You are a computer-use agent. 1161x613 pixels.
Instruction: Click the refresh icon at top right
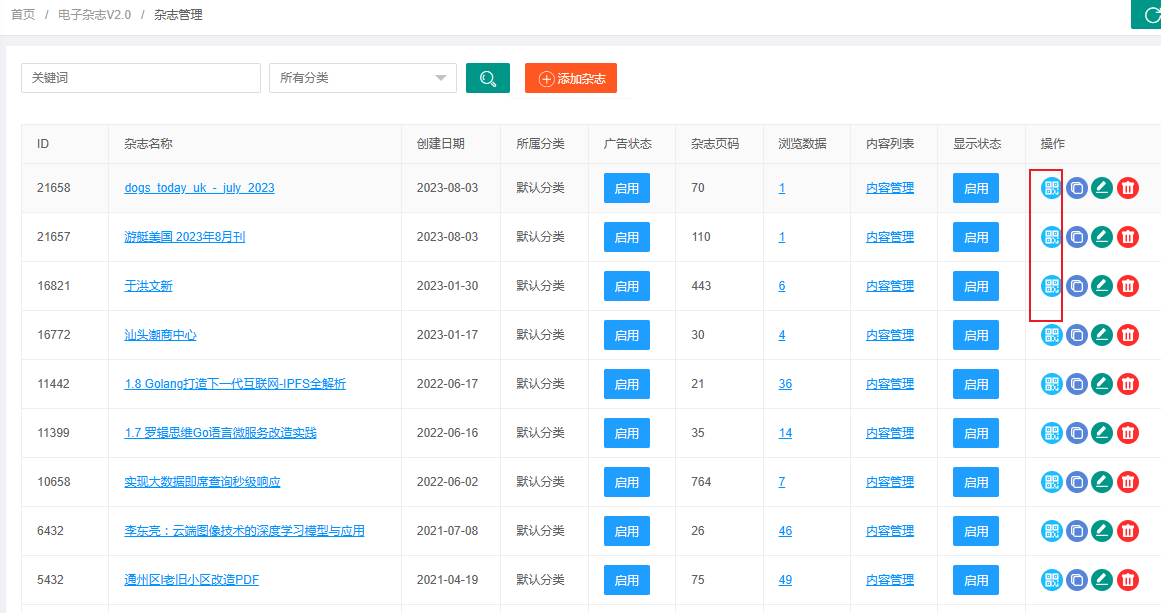tap(1148, 14)
